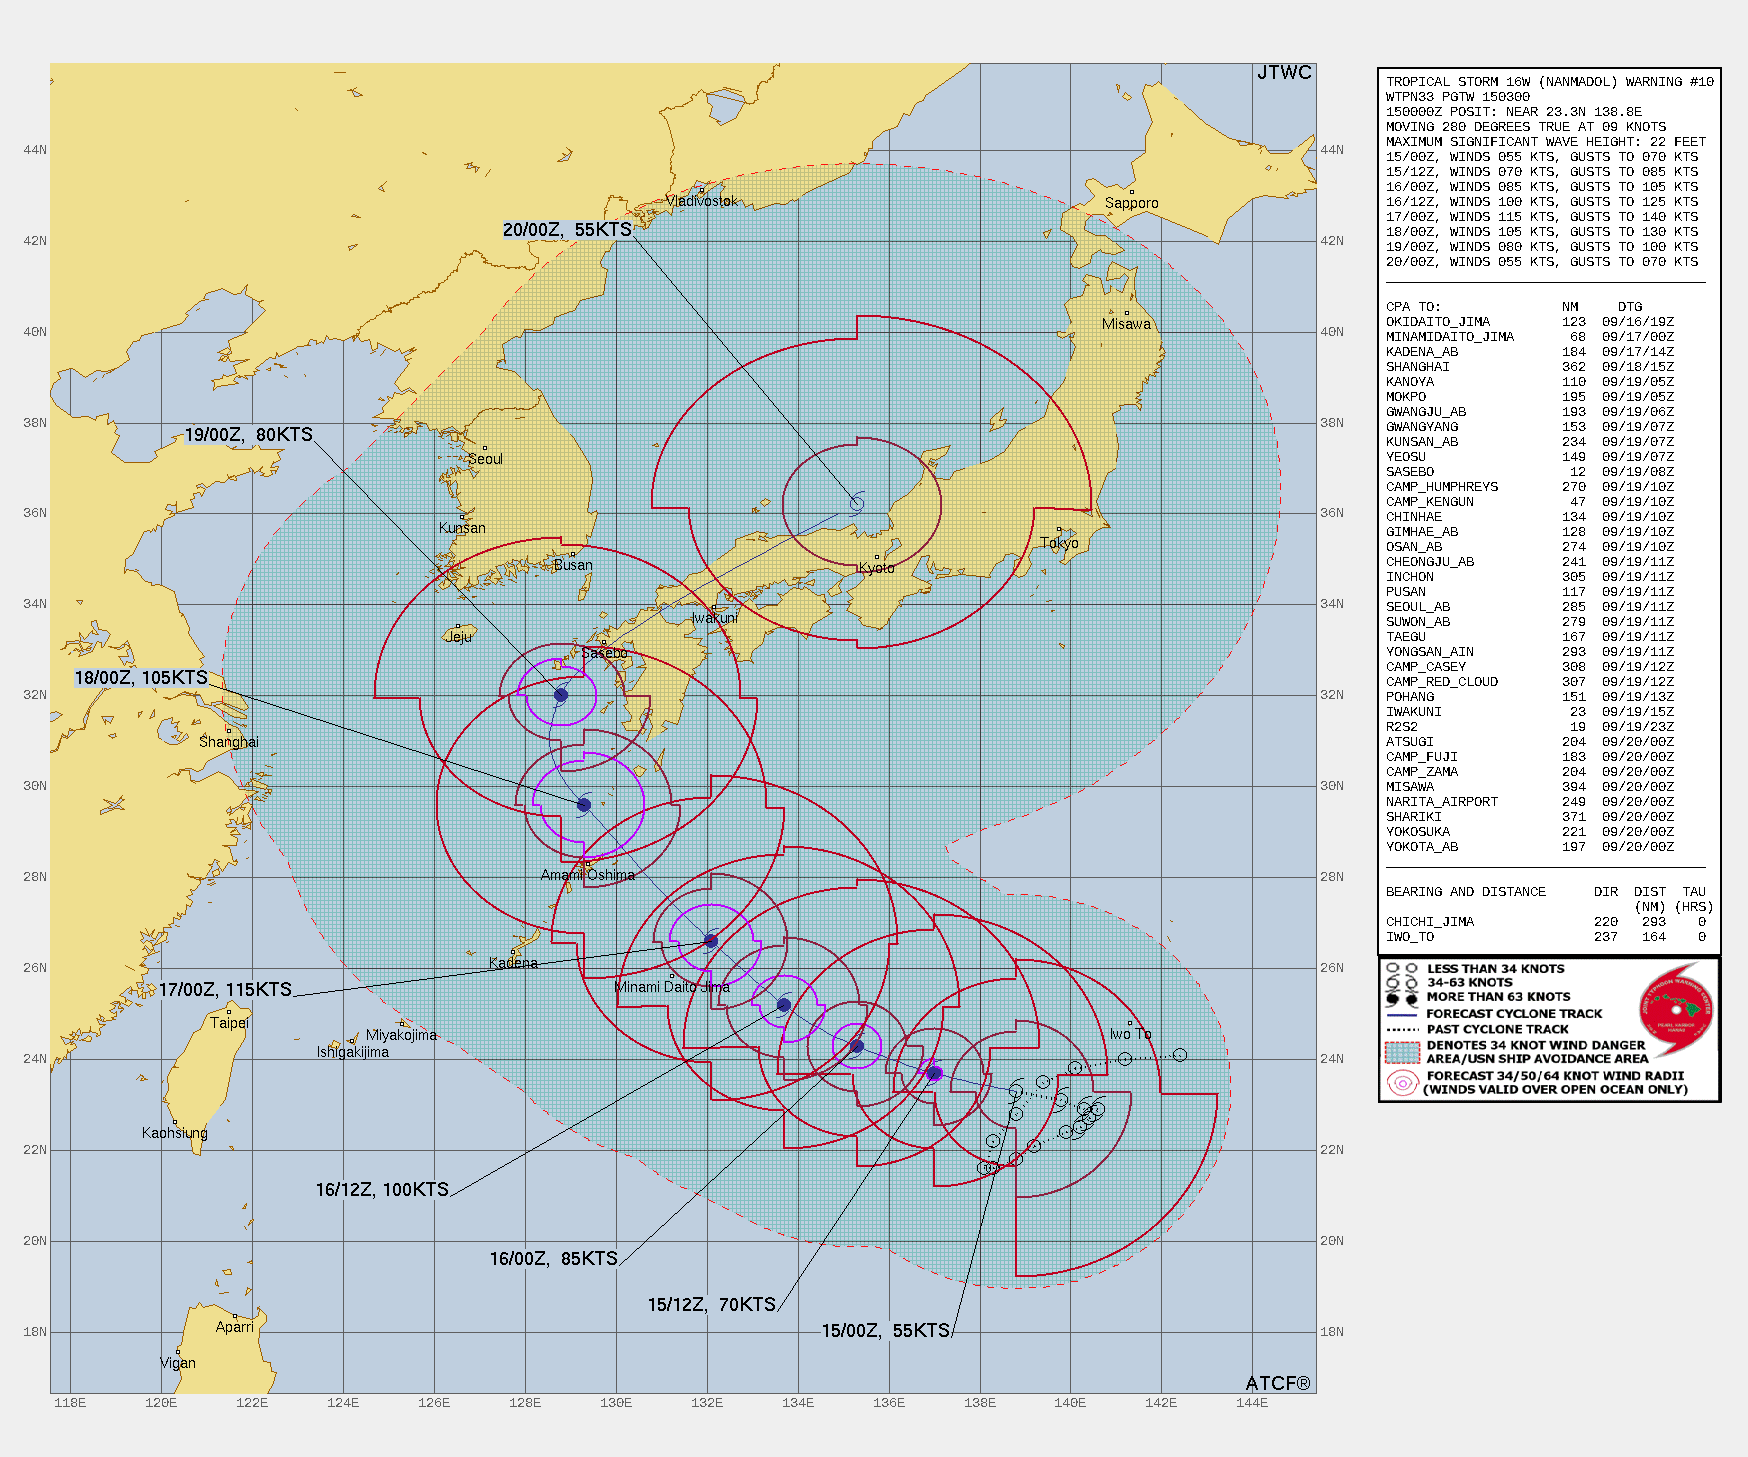The width and height of the screenshot is (1748, 1457).
Task: Click the Miyakojima island label
Action: point(401,1035)
